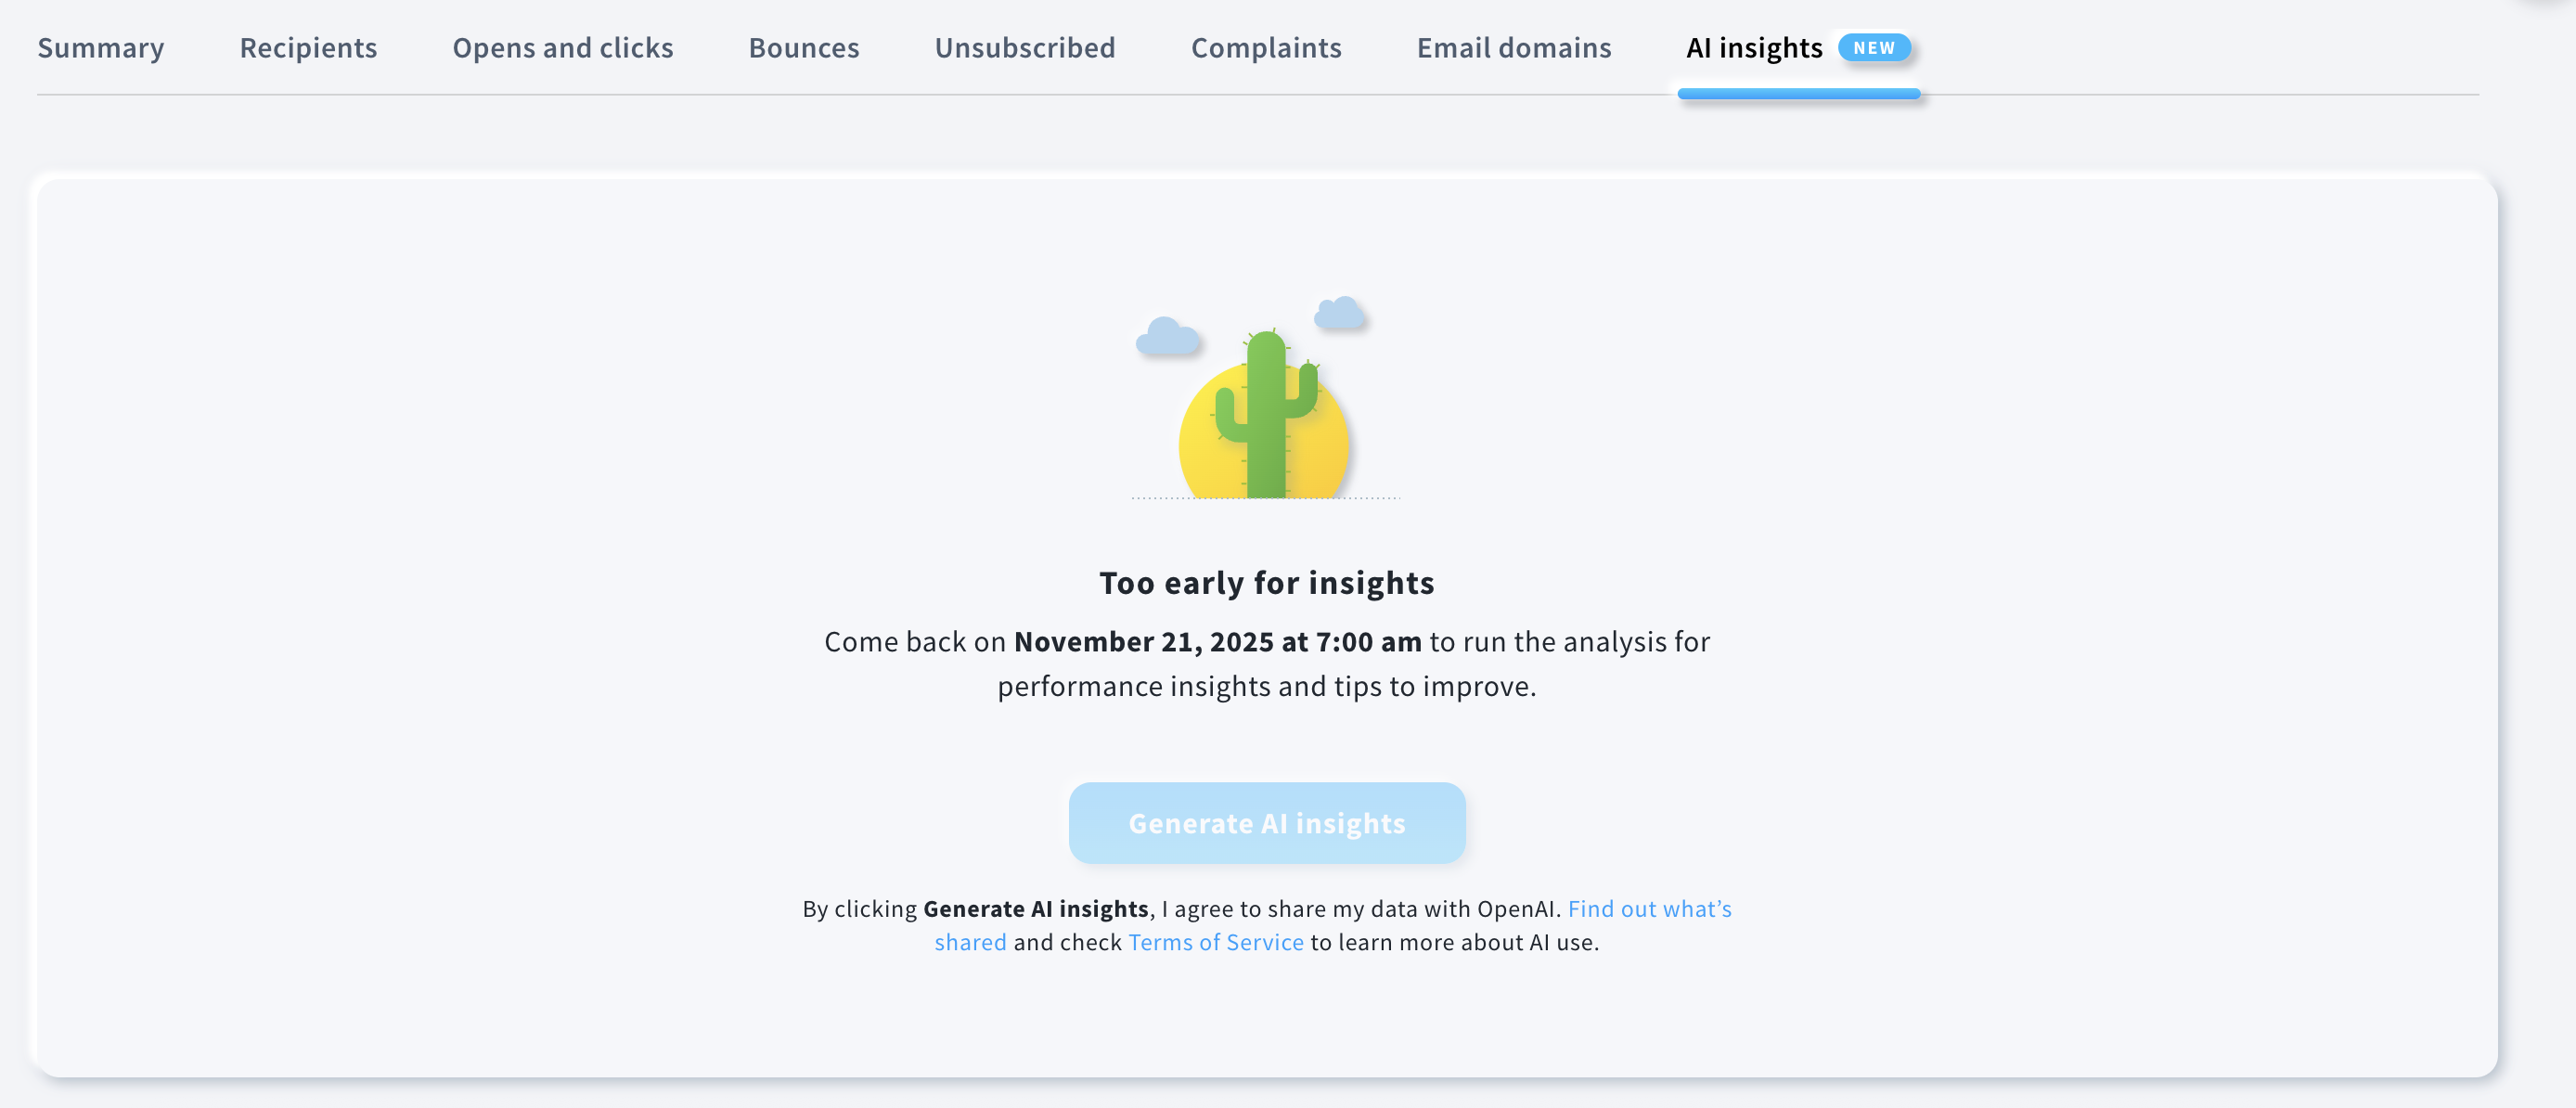Open the Email domains tab

point(1513,47)
